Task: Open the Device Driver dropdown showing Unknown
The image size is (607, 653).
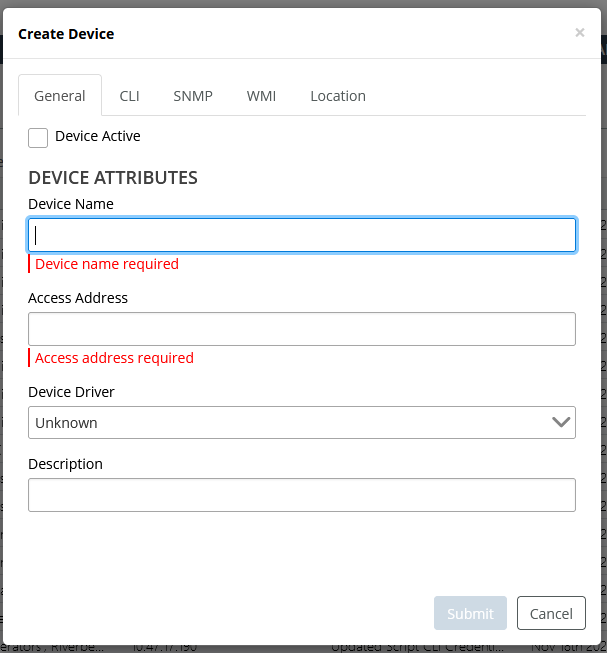Action: point(290,423)
